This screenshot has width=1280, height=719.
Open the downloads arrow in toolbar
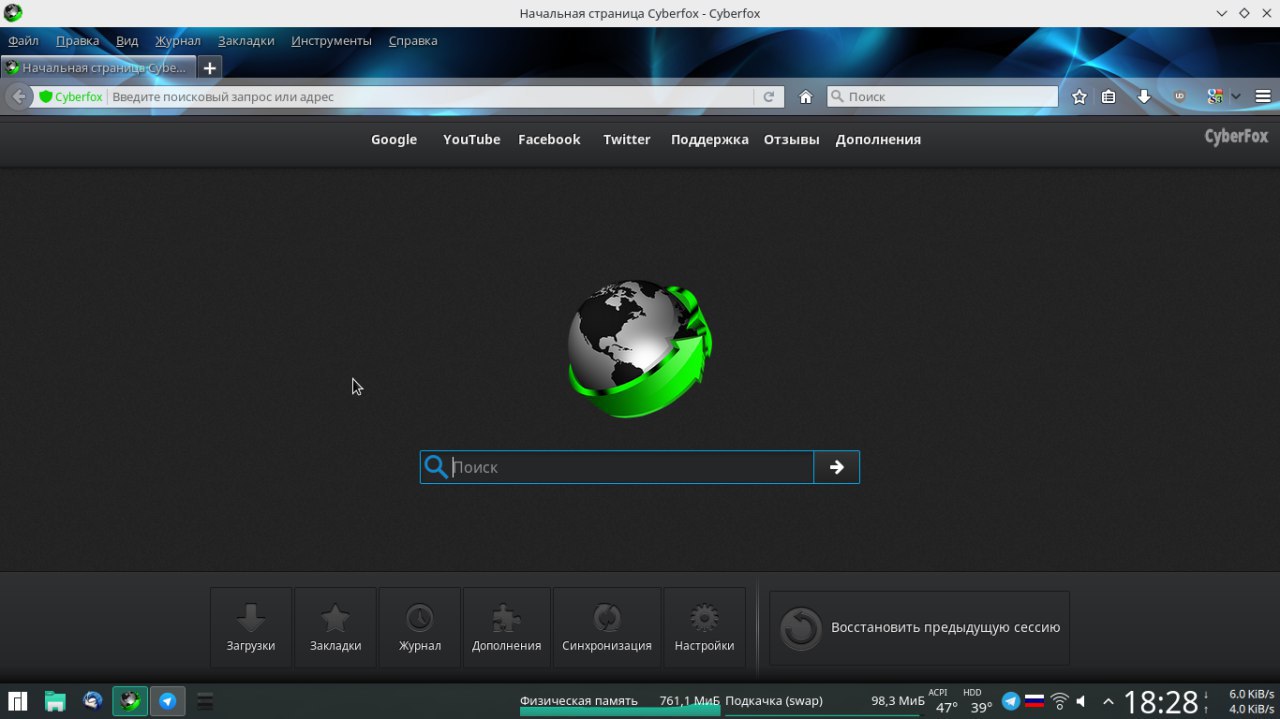tap(1144, 97)
